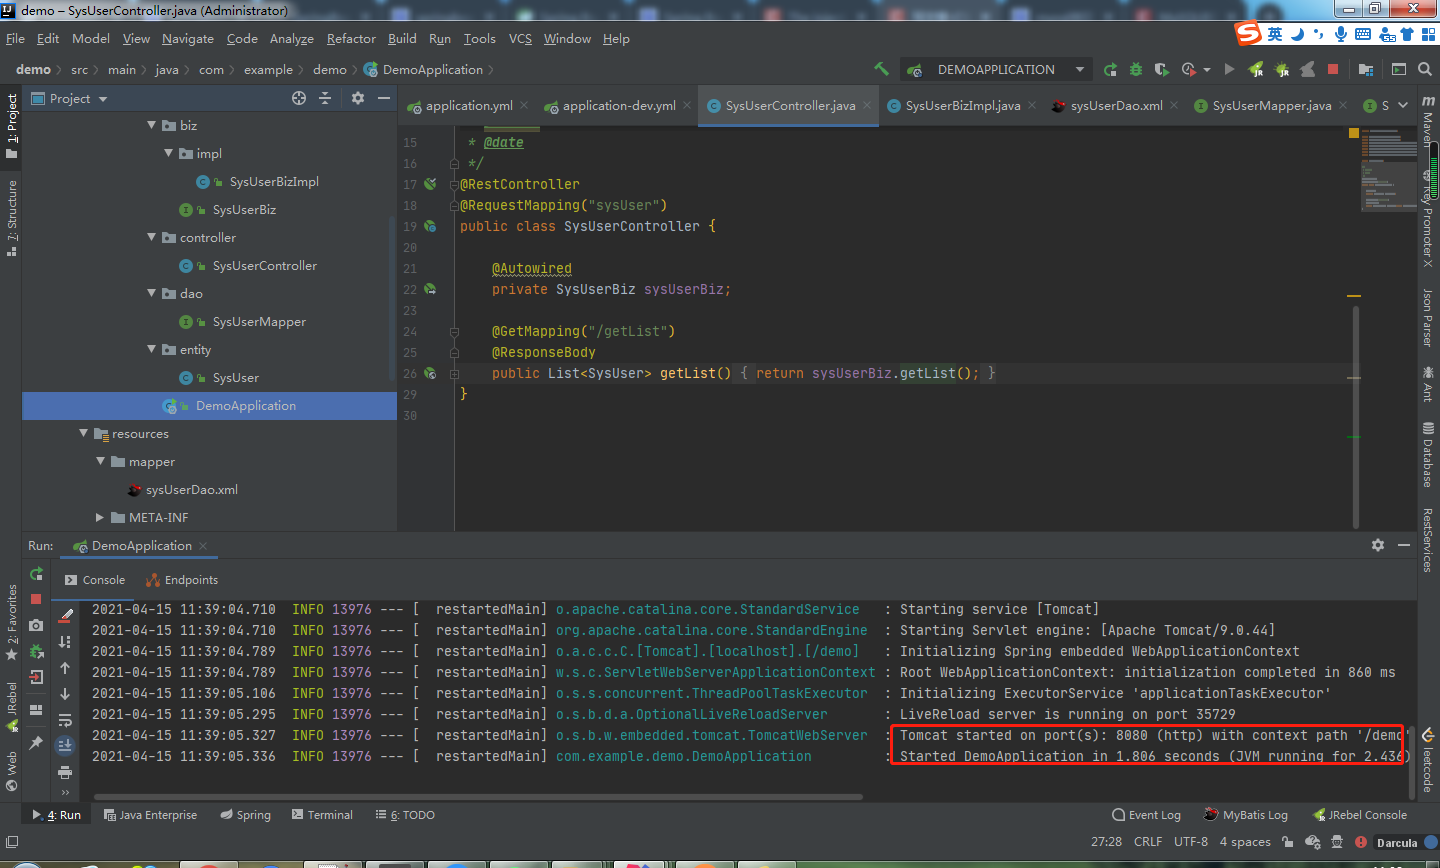1440x868 pixels.
Task: Open the JRebel Console
Action: coord(1360,815)
